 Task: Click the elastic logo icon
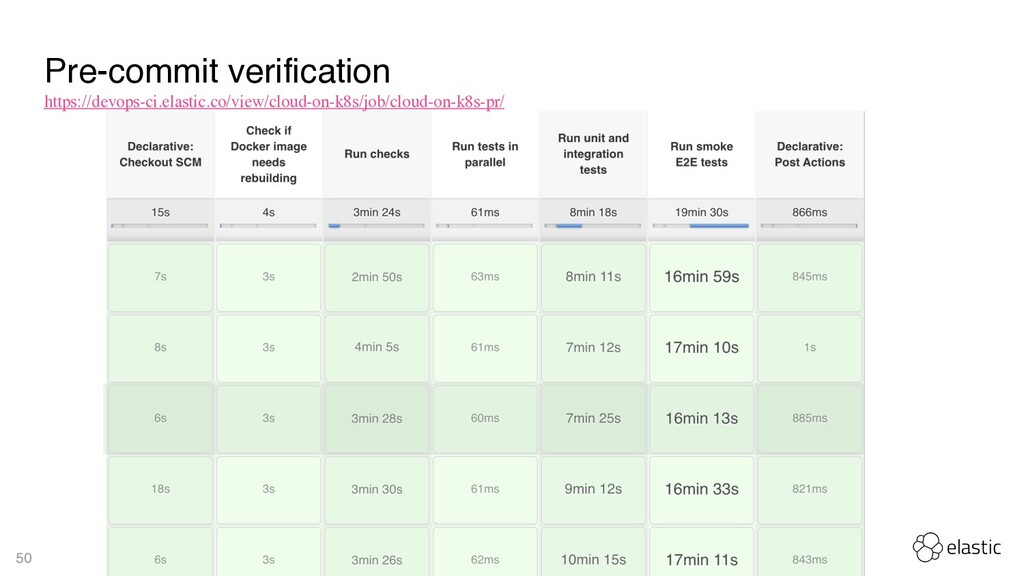927,547
